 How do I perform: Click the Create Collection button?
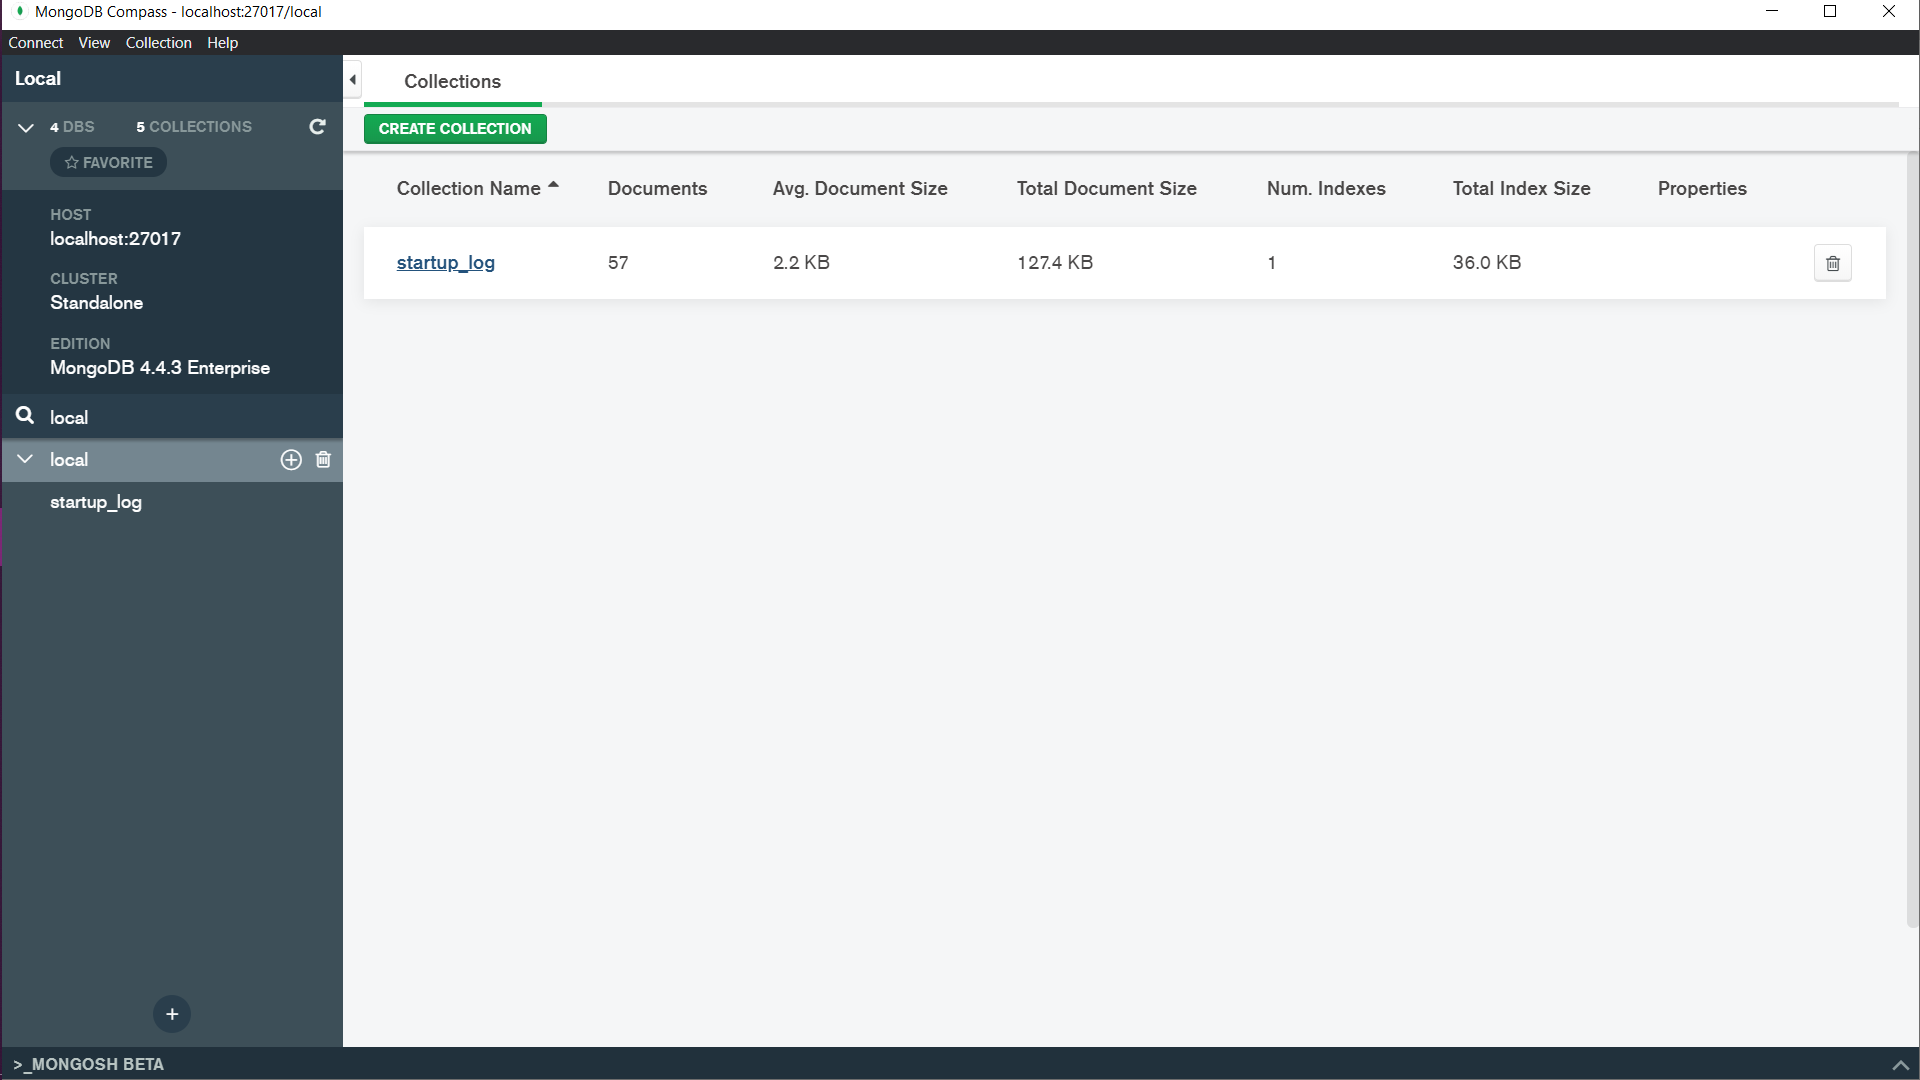[x=455, y=129]
